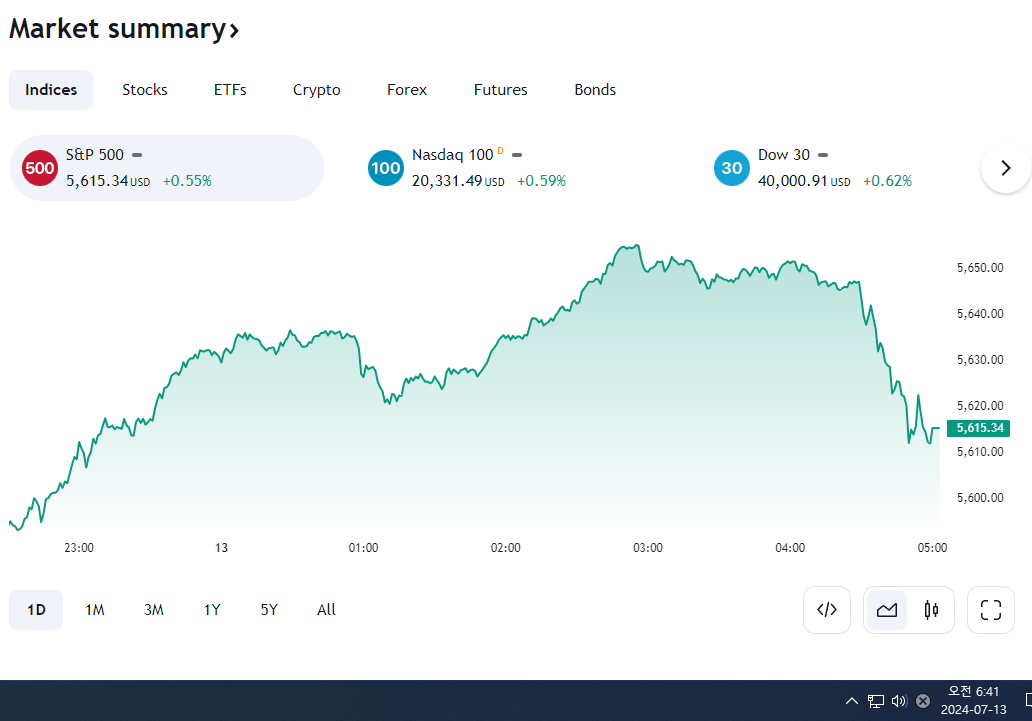This screenshot has width=1032, height=721.
Task: Click the Nasdaq 100 logo icon
Action: click(386, 168)
